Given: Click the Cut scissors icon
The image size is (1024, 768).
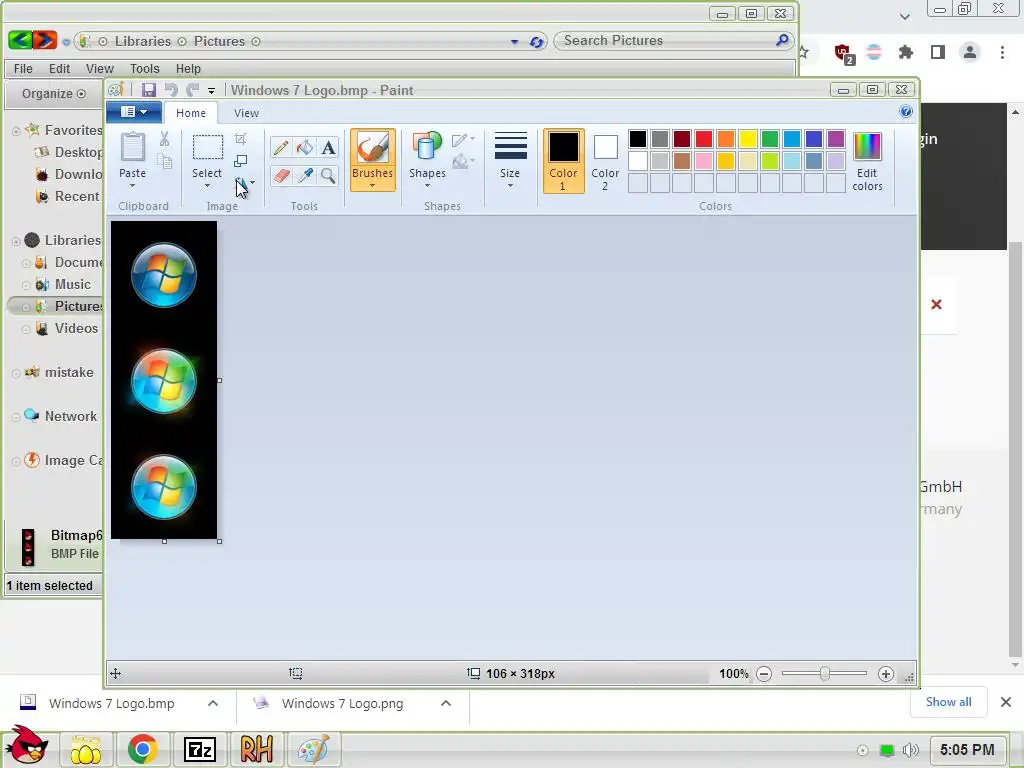Looking at the screenshot, I should (165, 138).
